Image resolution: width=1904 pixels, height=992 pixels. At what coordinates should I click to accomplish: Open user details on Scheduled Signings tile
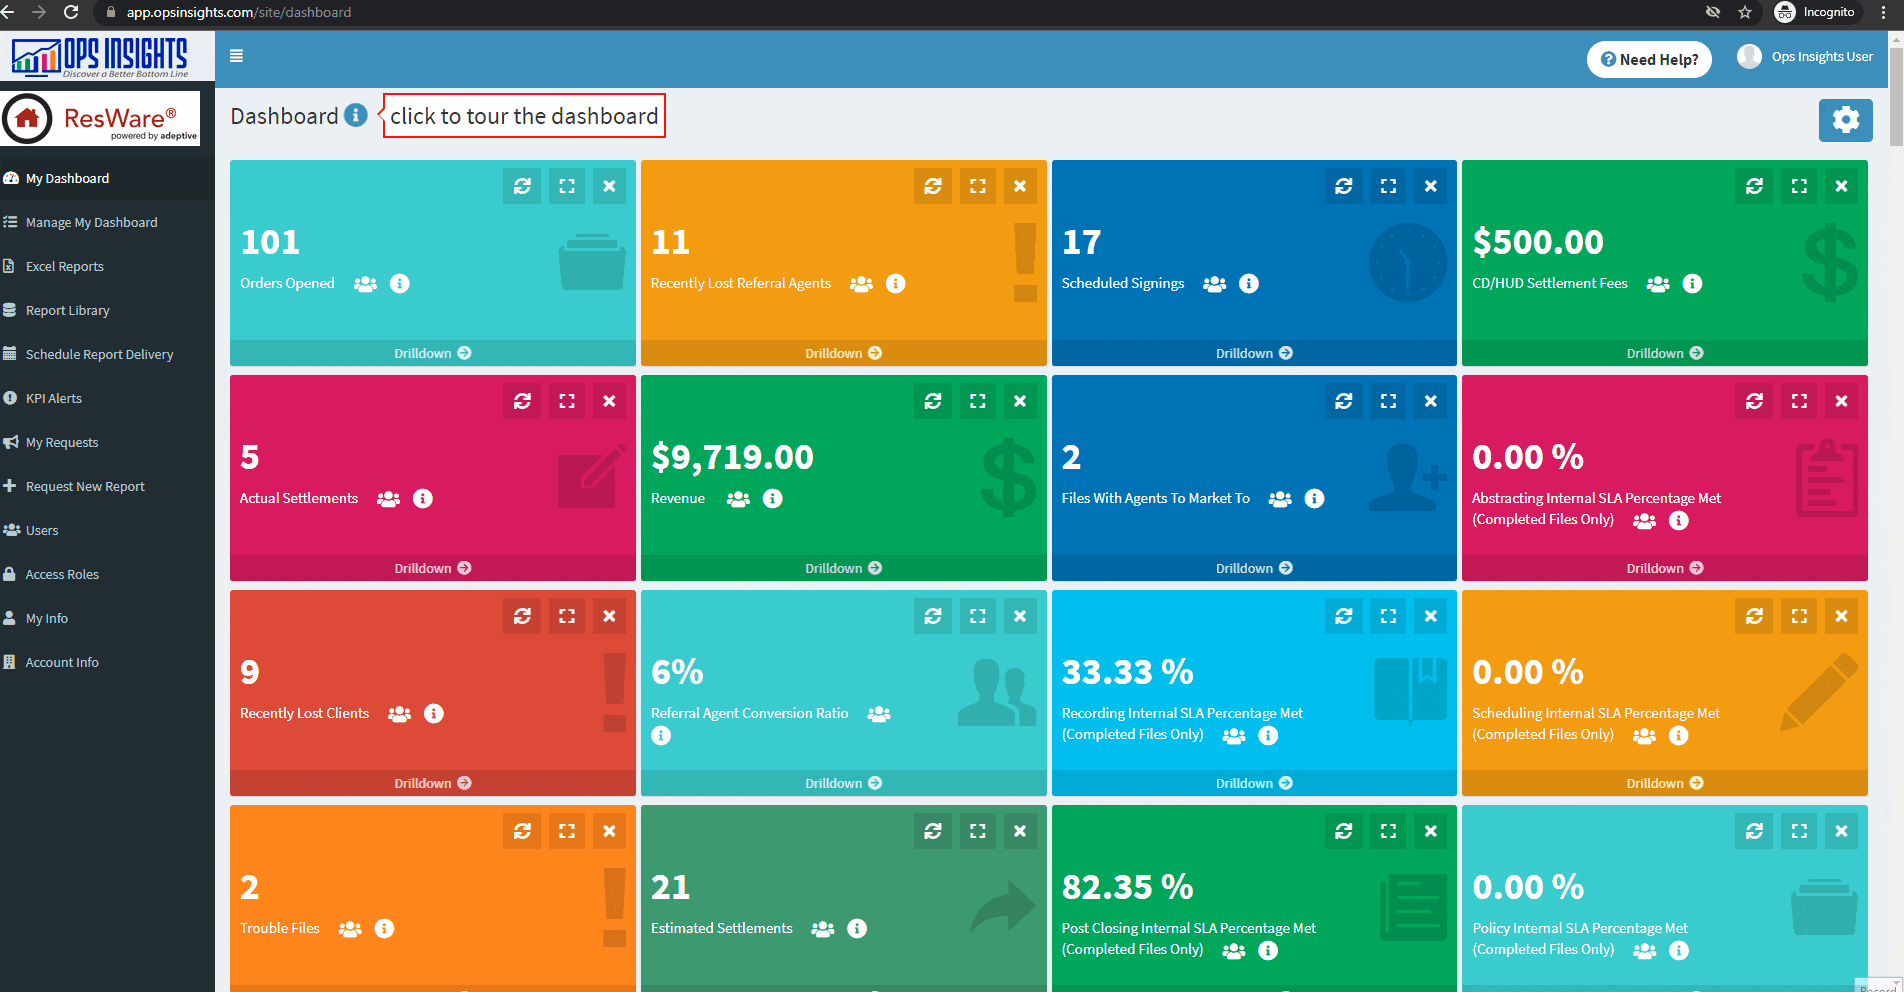coord(1213,283)
